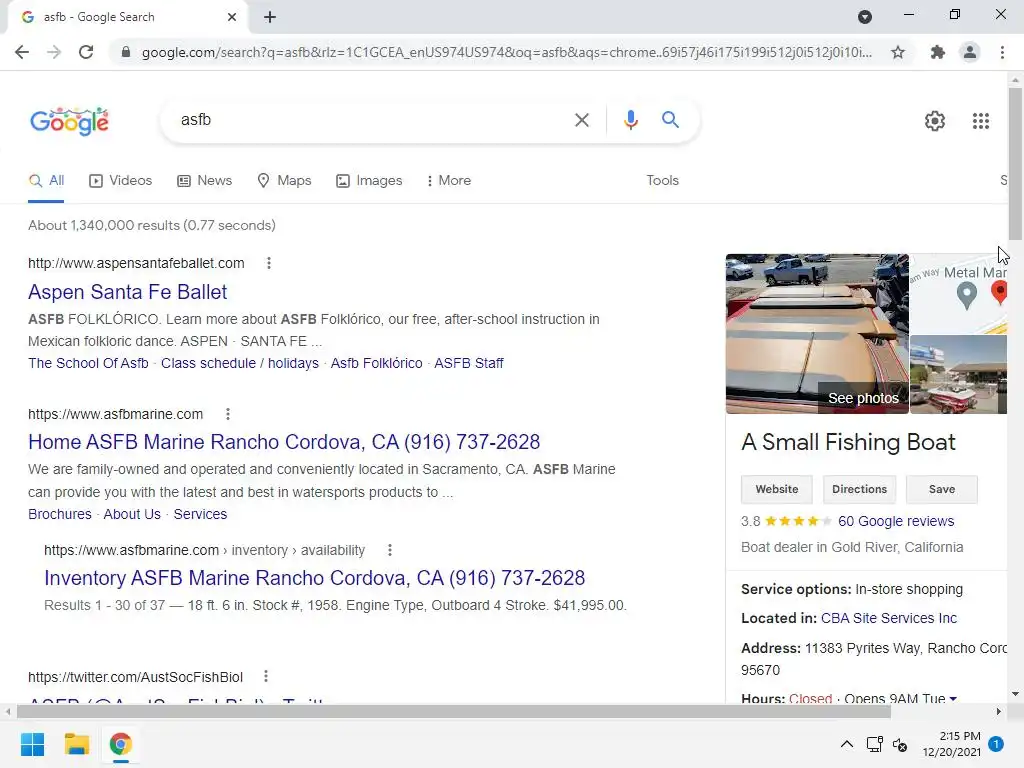Open ASFB Staff sitelink

tap(469, 363)
